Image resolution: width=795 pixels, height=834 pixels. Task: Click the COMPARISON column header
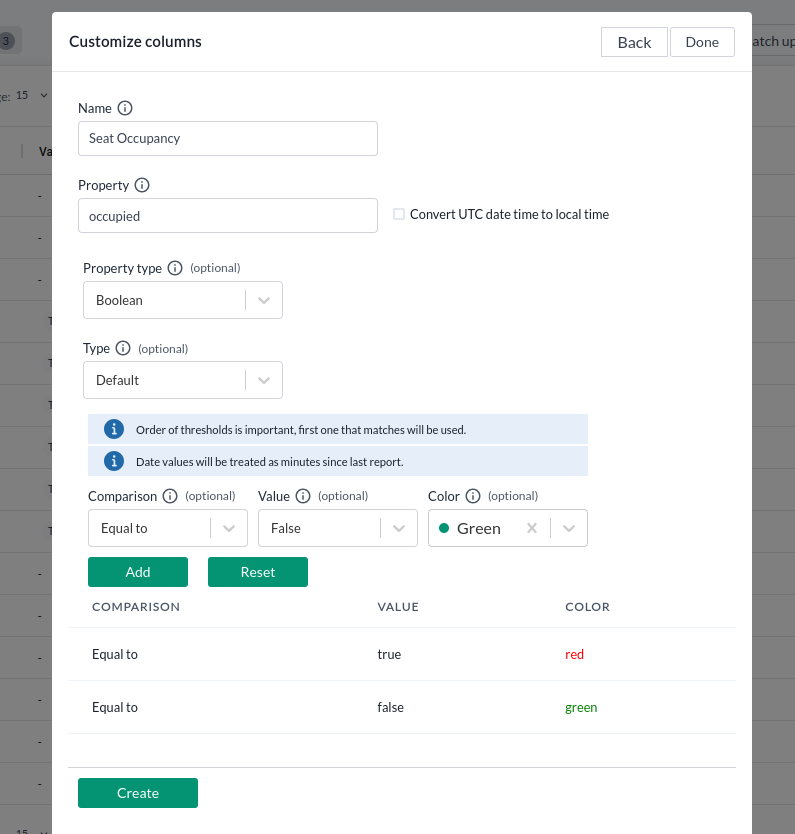[x=136, y=607]
